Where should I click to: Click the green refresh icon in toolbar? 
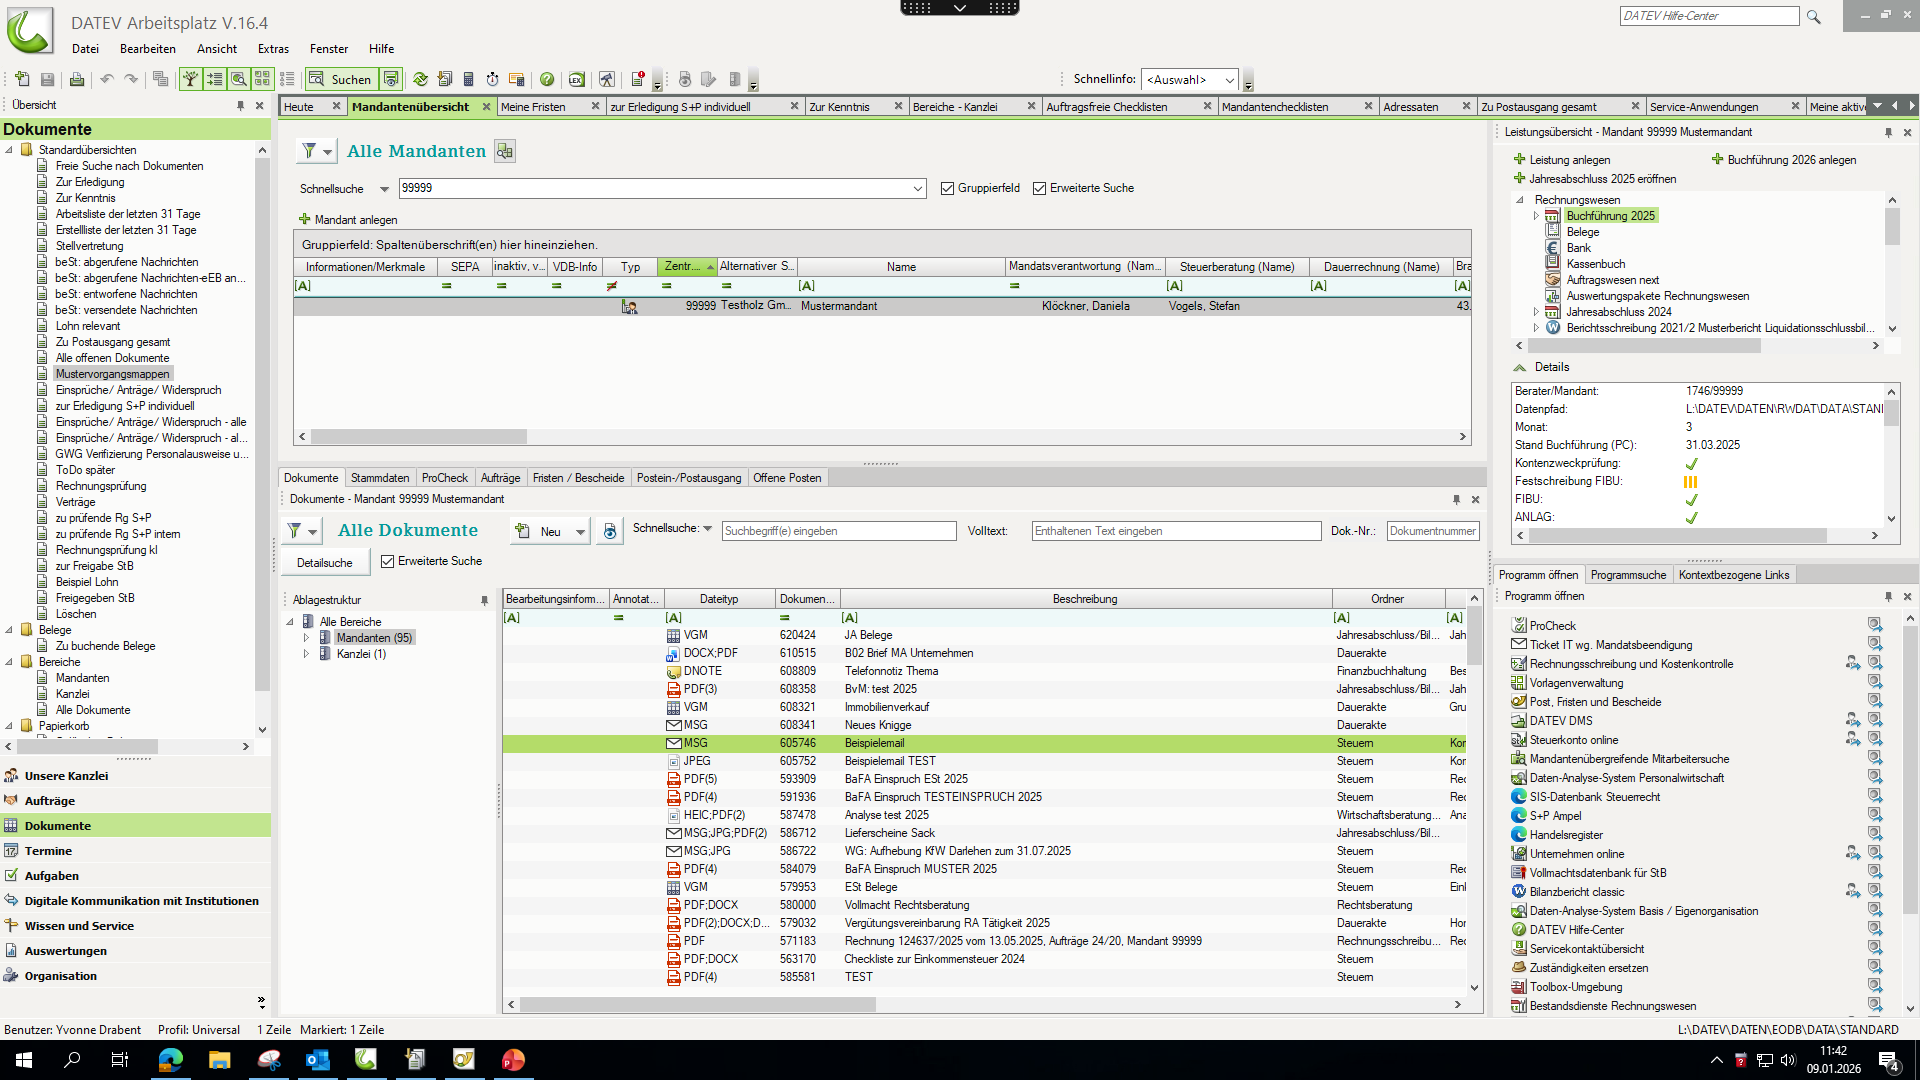click(x=420, y=79)
